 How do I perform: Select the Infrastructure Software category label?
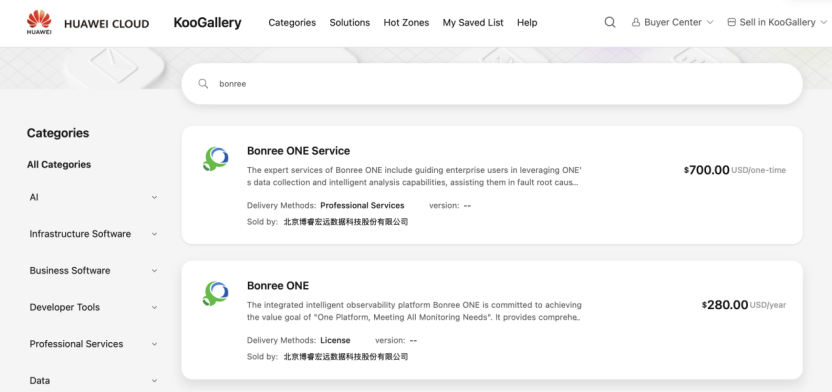pyautogui.click(x=80, y=234)
